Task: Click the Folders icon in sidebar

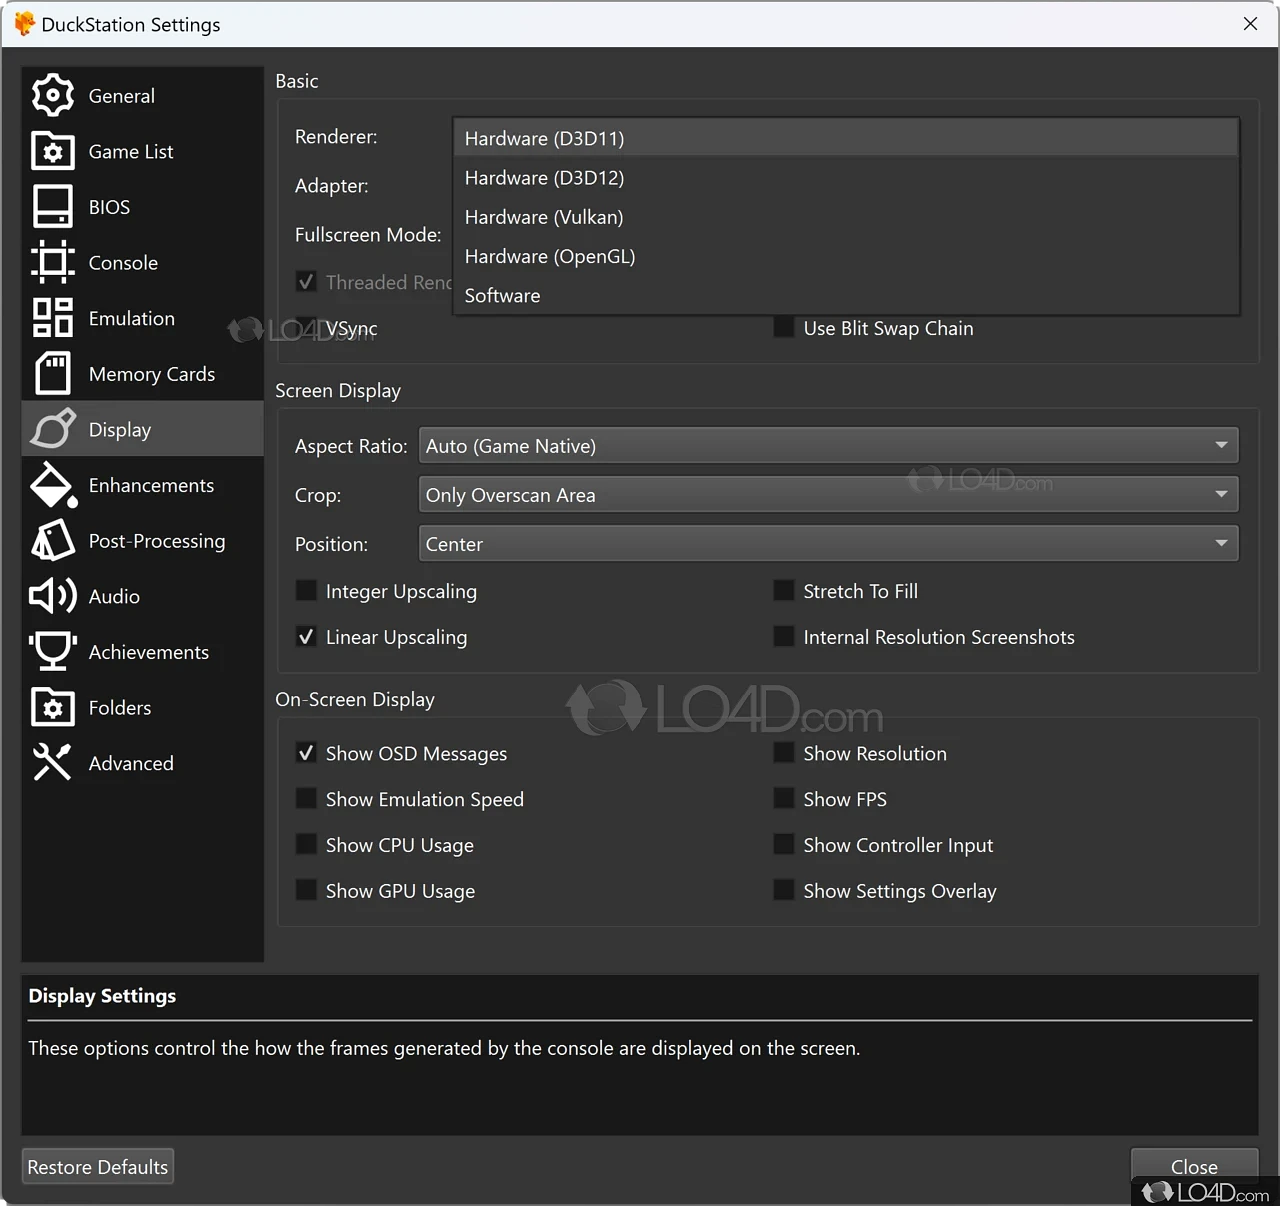Action: [53, 707]
